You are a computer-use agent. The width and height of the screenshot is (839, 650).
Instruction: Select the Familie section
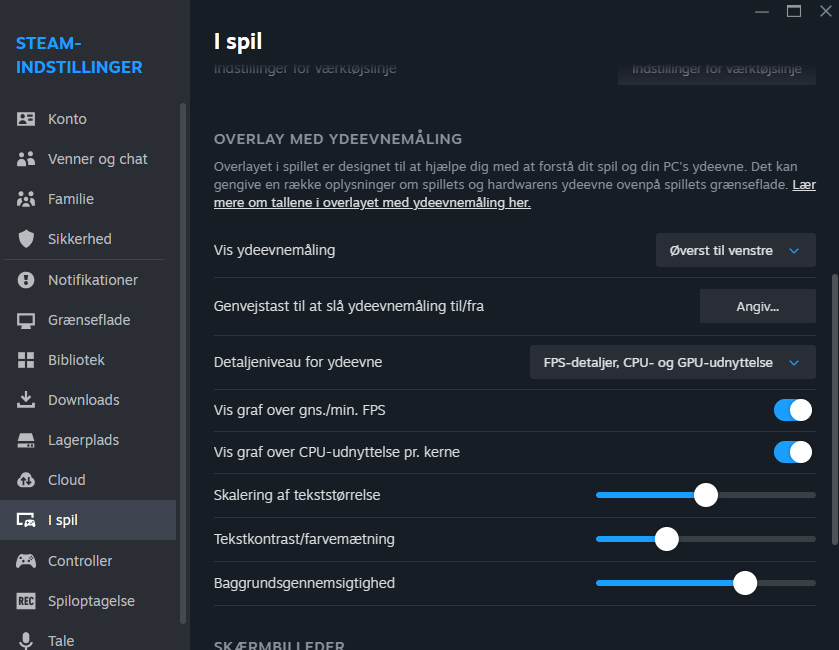coord(88,199)
